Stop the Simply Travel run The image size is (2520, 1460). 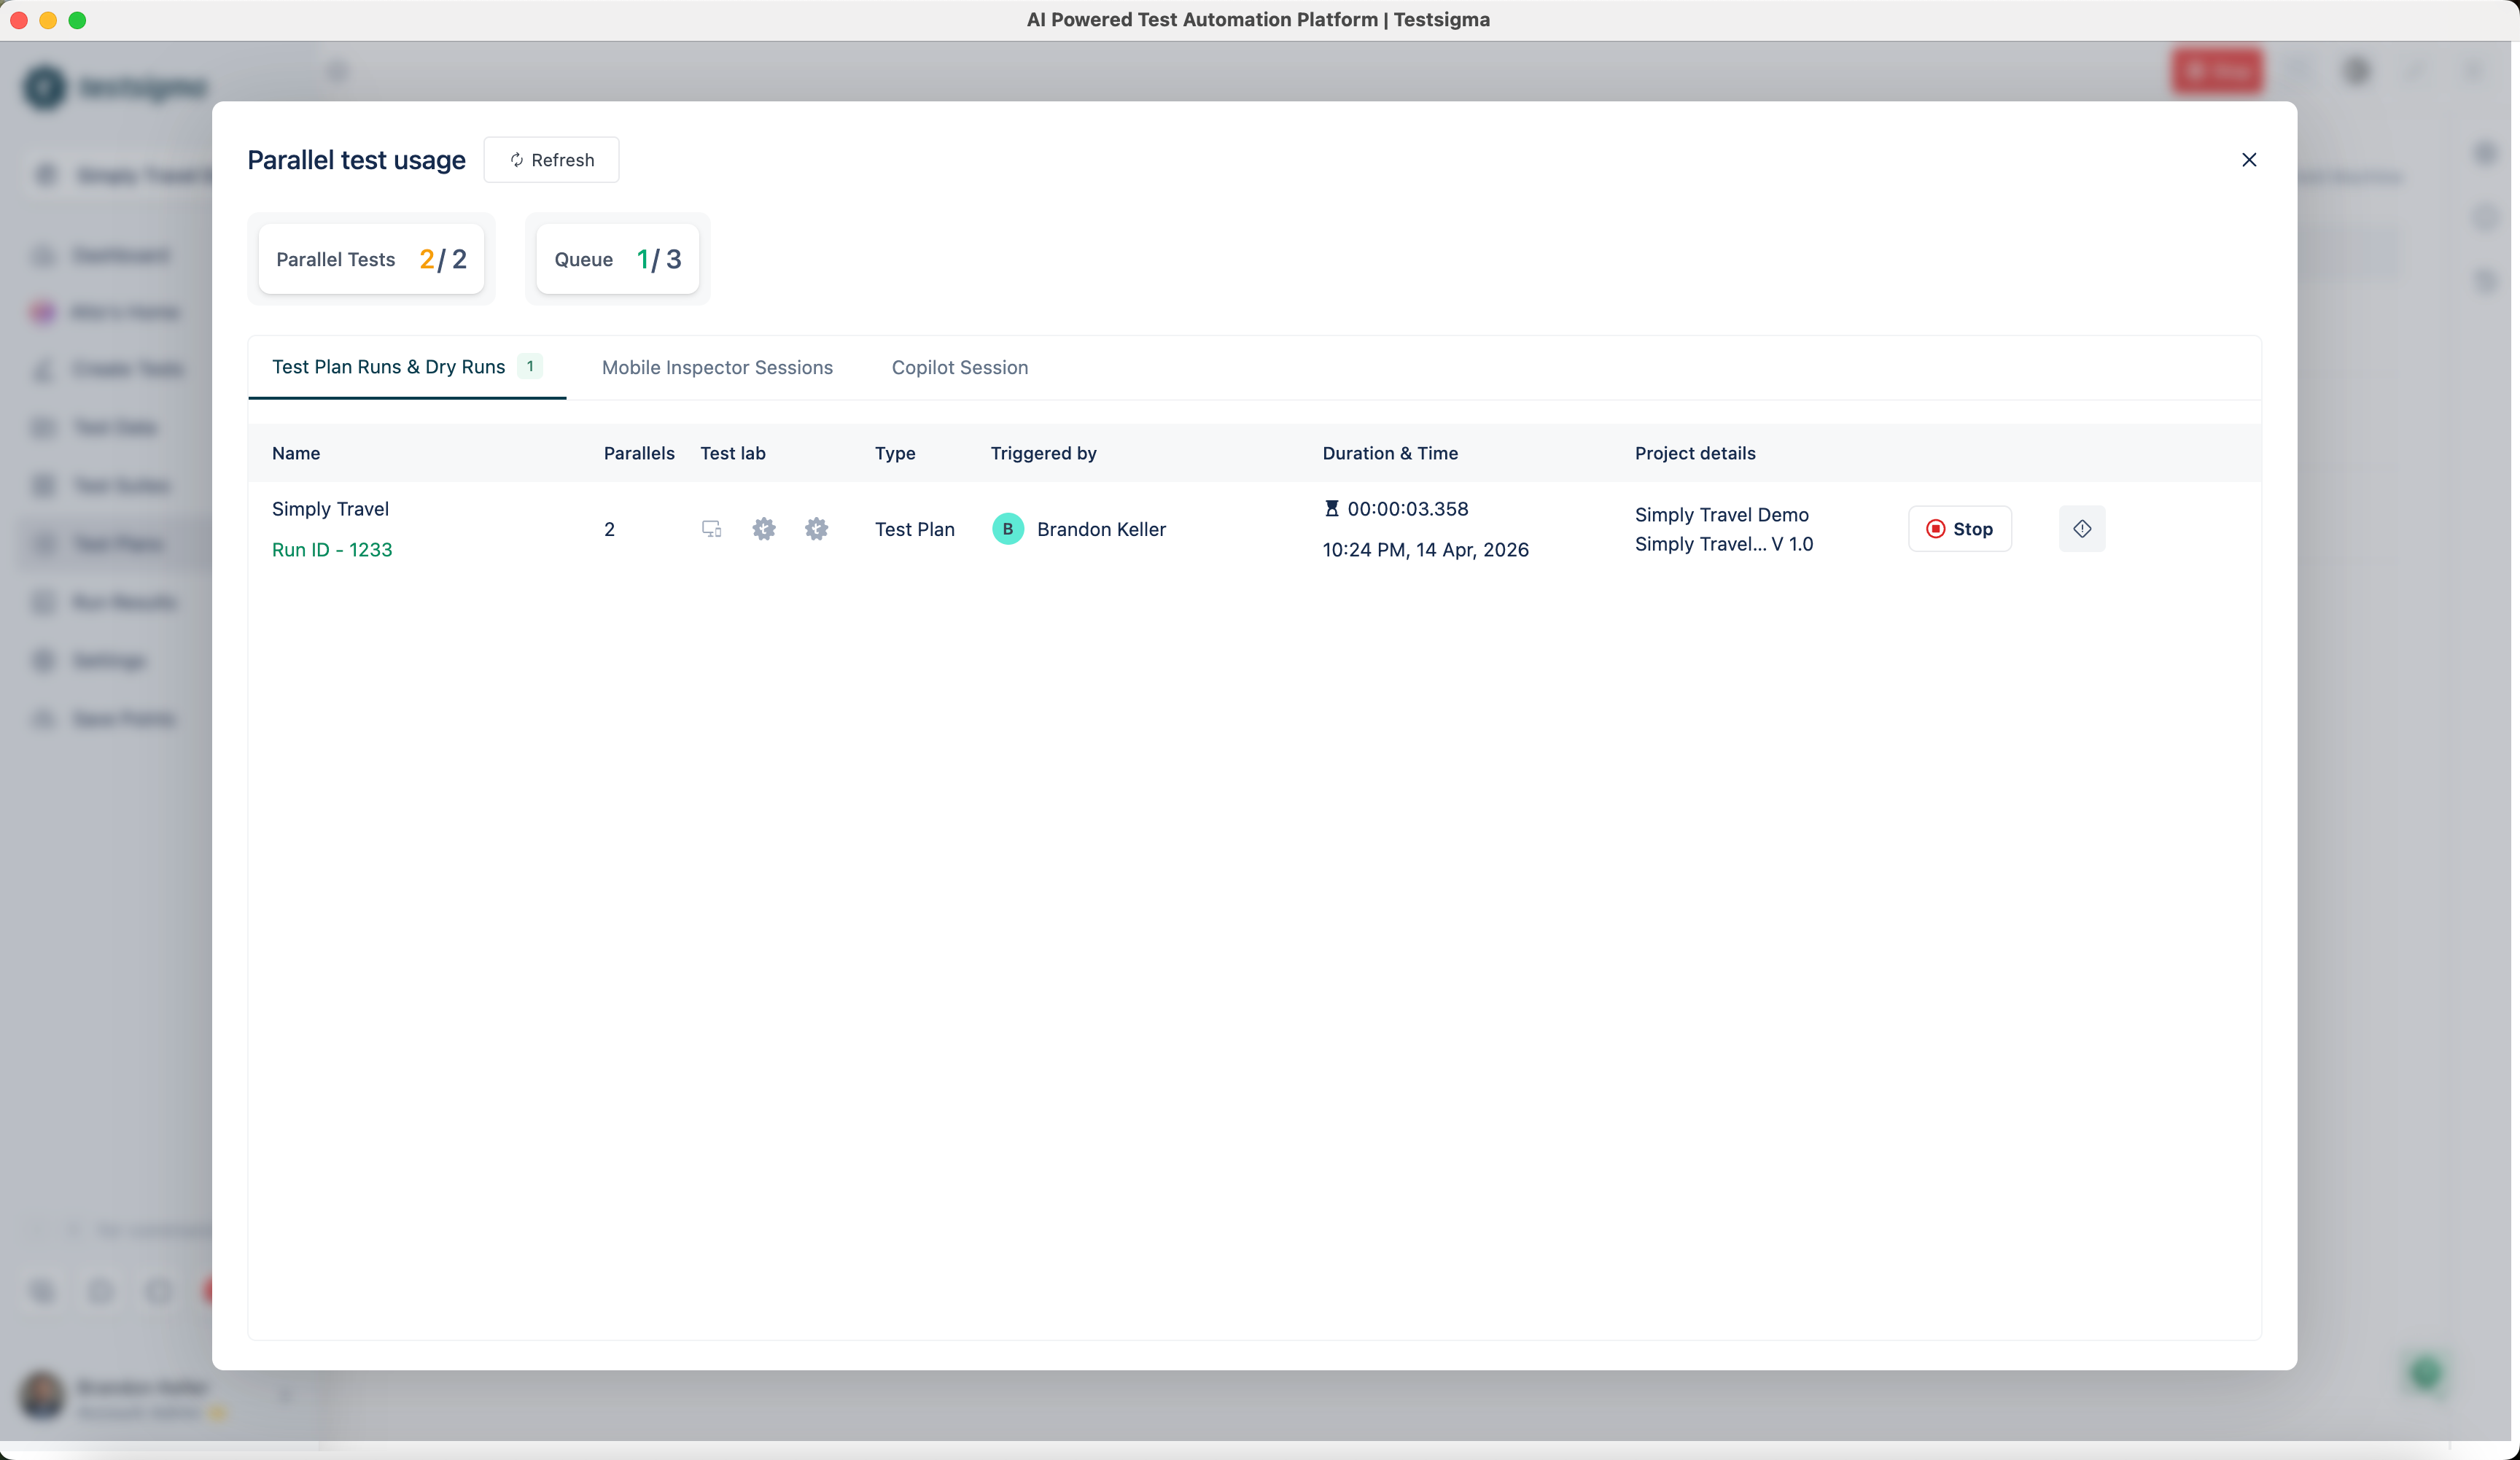pos(1959,529)
